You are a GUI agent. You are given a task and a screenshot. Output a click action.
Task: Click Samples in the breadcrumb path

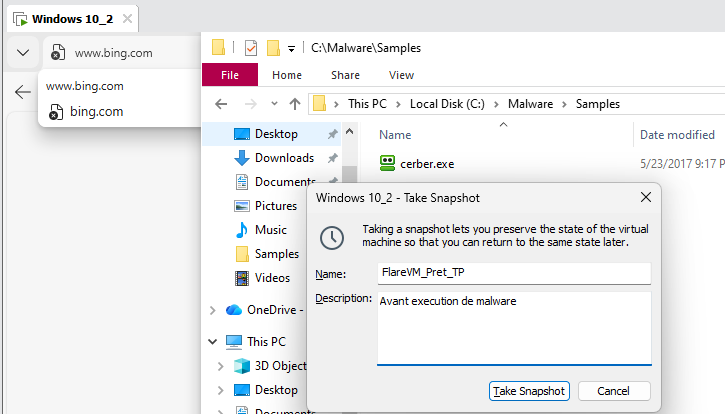click(597, 104)
